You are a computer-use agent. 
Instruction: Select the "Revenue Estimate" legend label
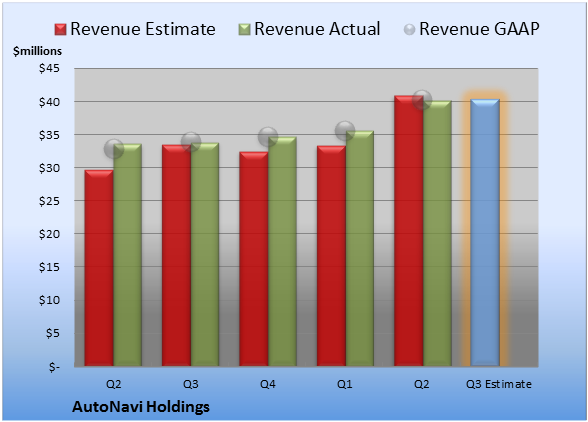(143, 29)
